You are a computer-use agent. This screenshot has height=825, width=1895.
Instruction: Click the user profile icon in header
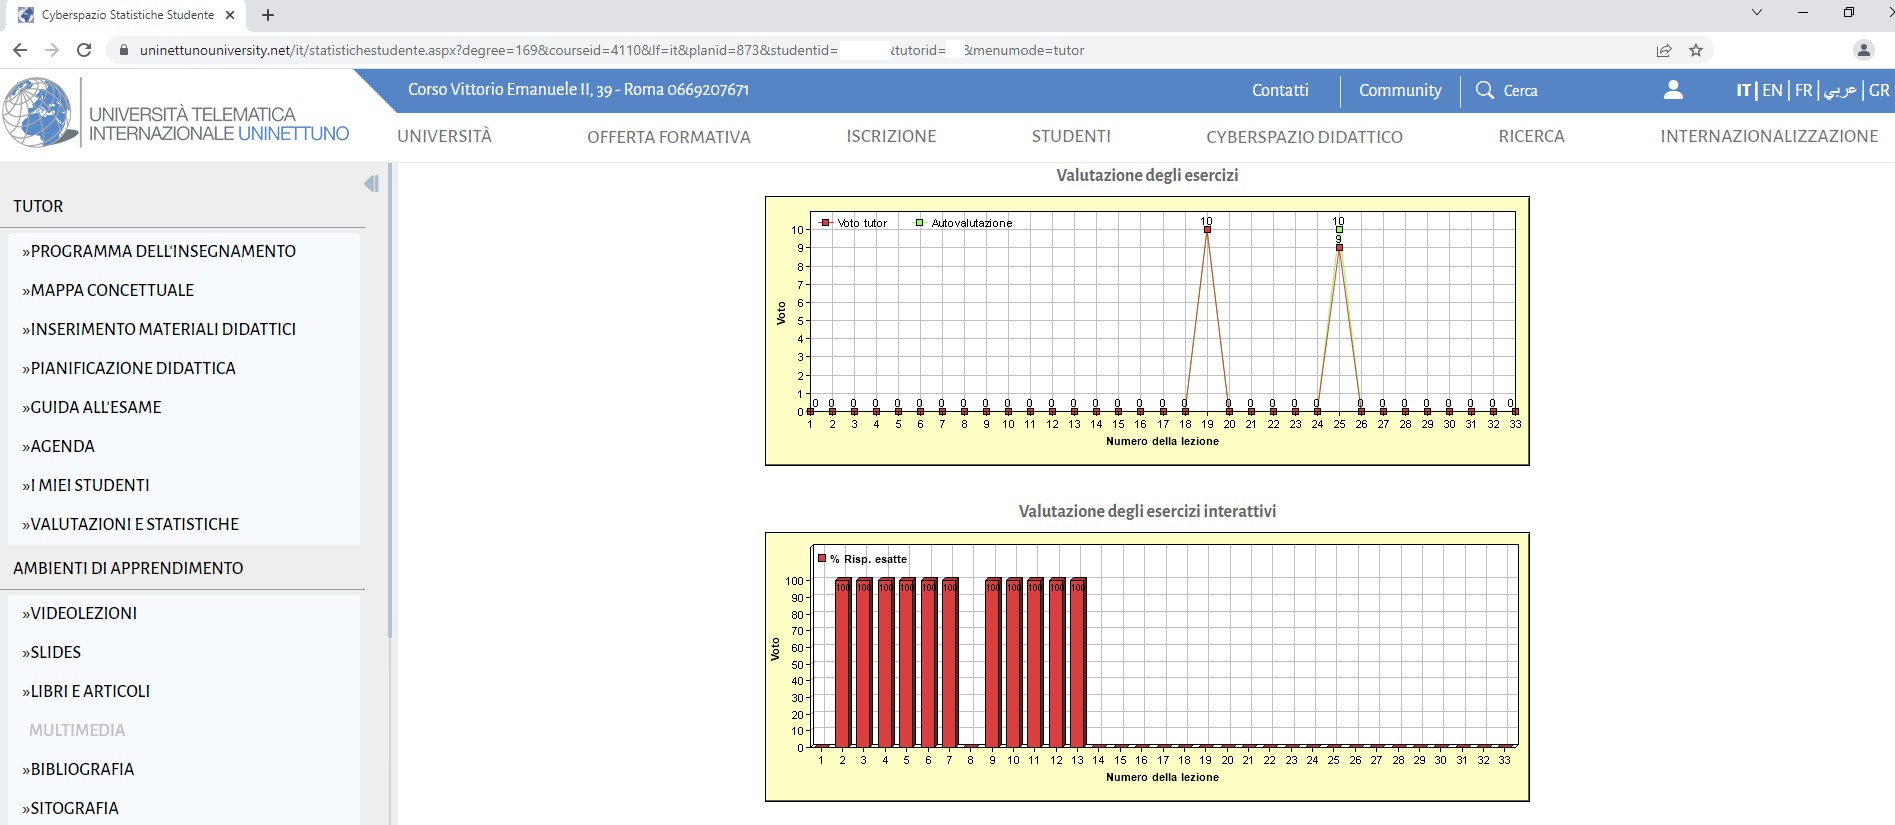coord(1673,90)
